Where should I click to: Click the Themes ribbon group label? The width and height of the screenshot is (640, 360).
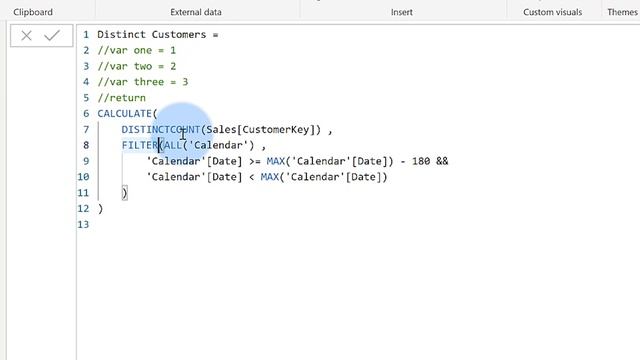pyautogui.click(x=622, y=12)
